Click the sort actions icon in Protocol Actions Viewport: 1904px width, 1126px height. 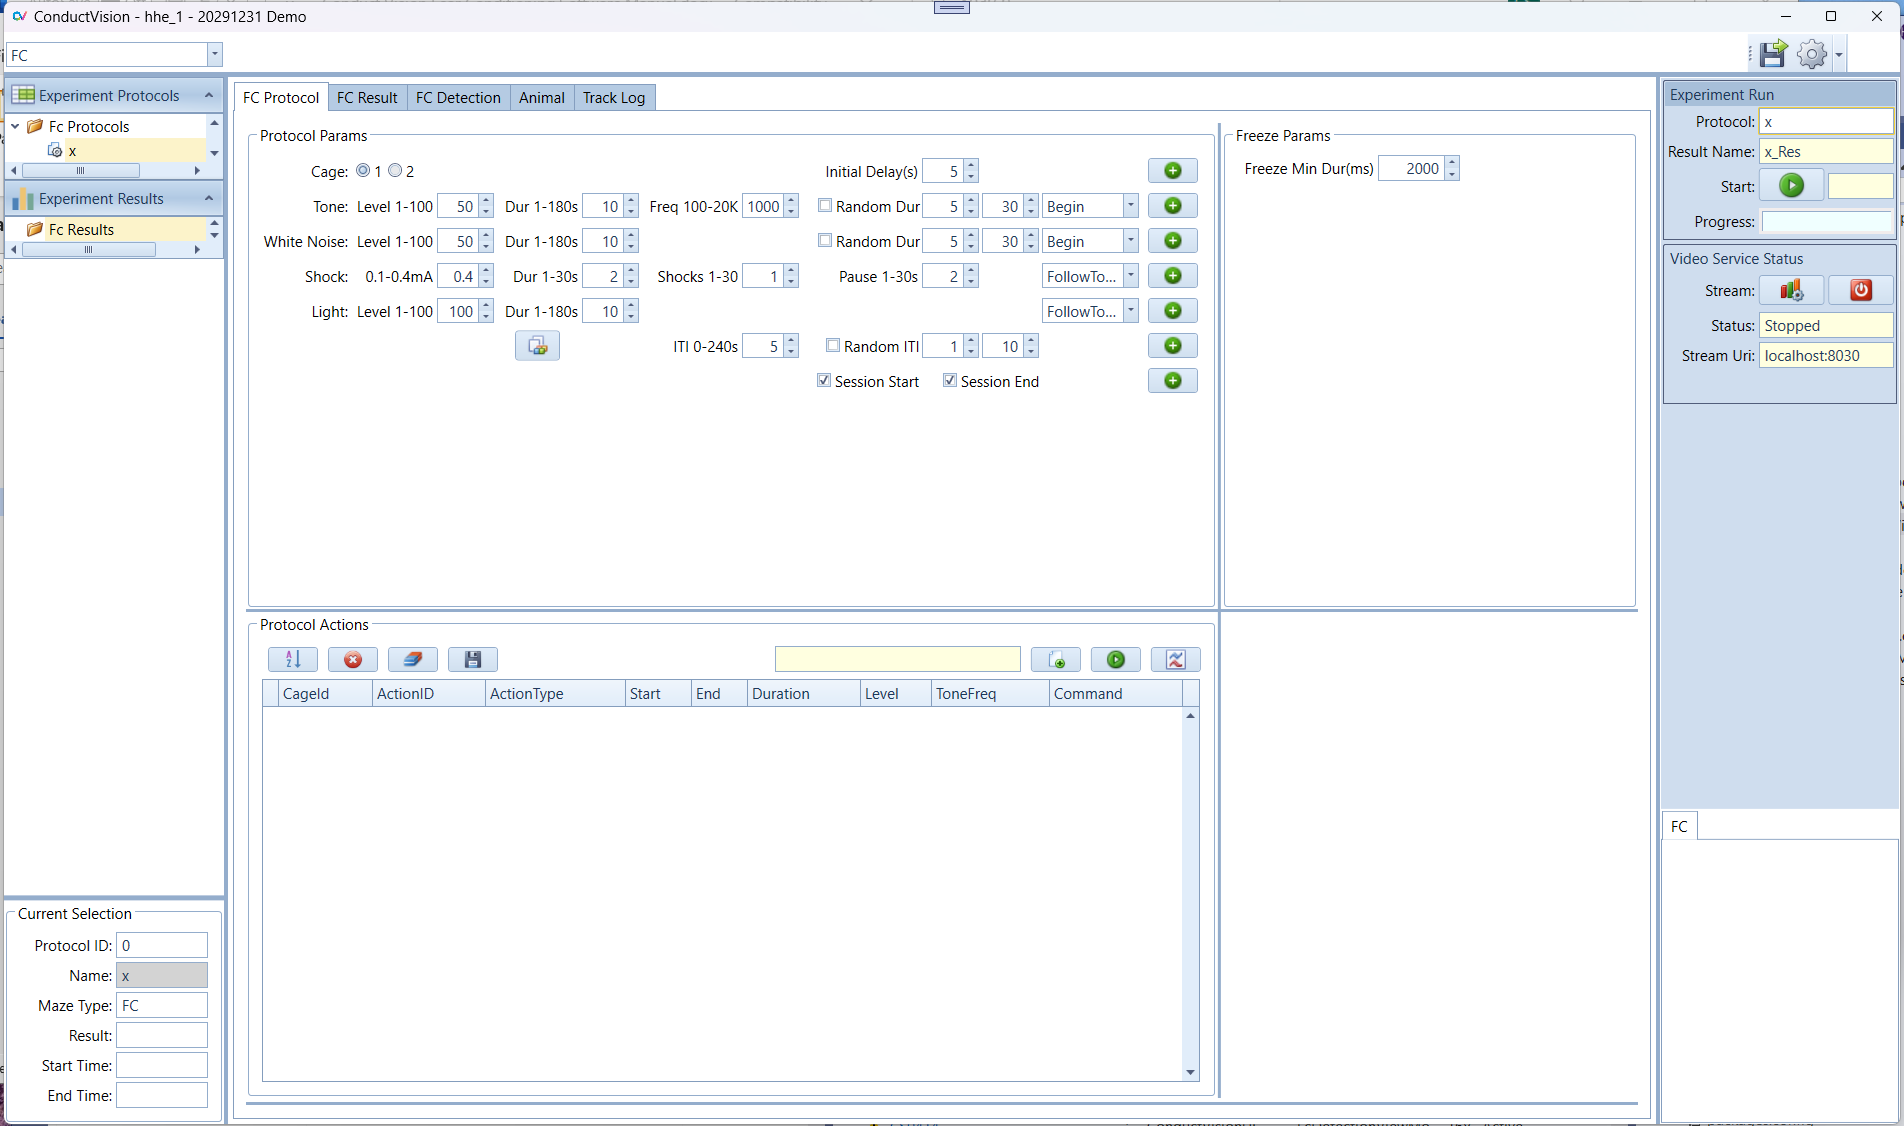[293, 659]
